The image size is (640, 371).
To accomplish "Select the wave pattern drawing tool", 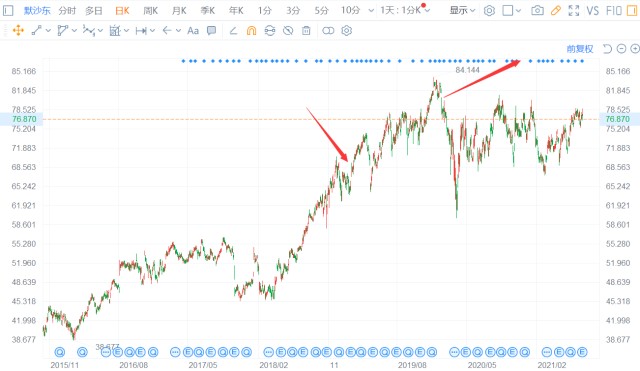I will [89, 30].
